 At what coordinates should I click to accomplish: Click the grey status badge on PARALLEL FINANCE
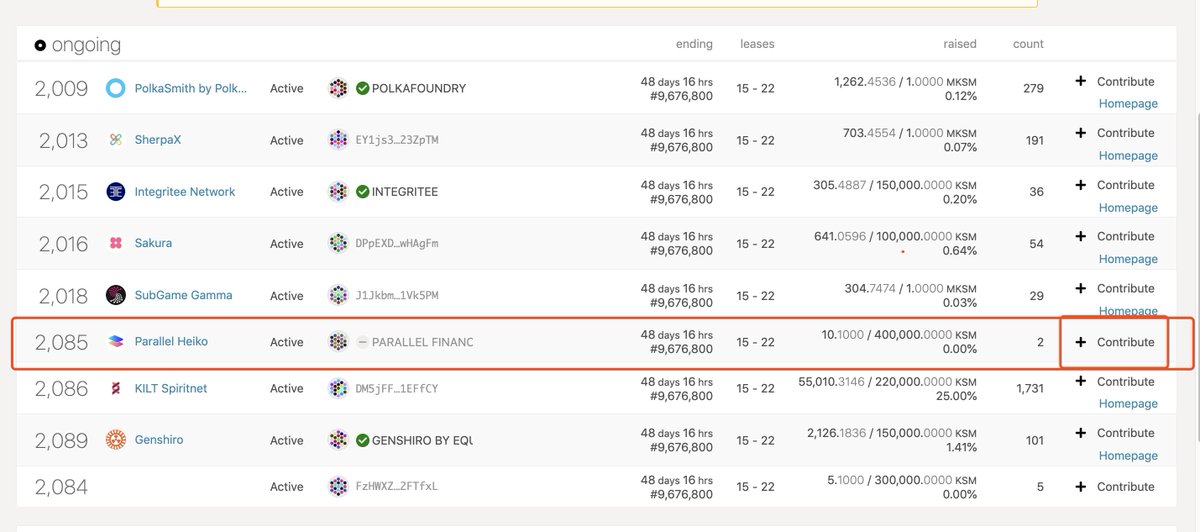(363, 342)
